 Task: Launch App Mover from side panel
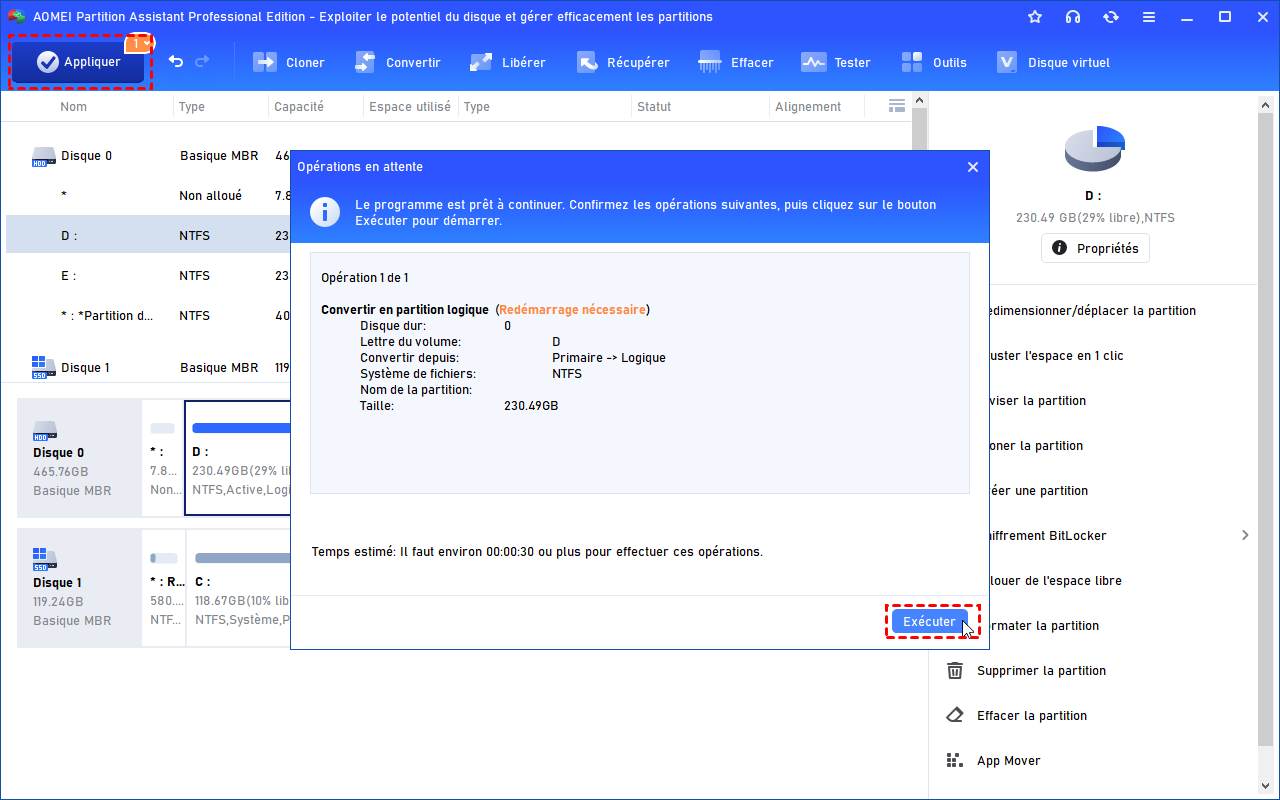click(x=1008, y=760)
